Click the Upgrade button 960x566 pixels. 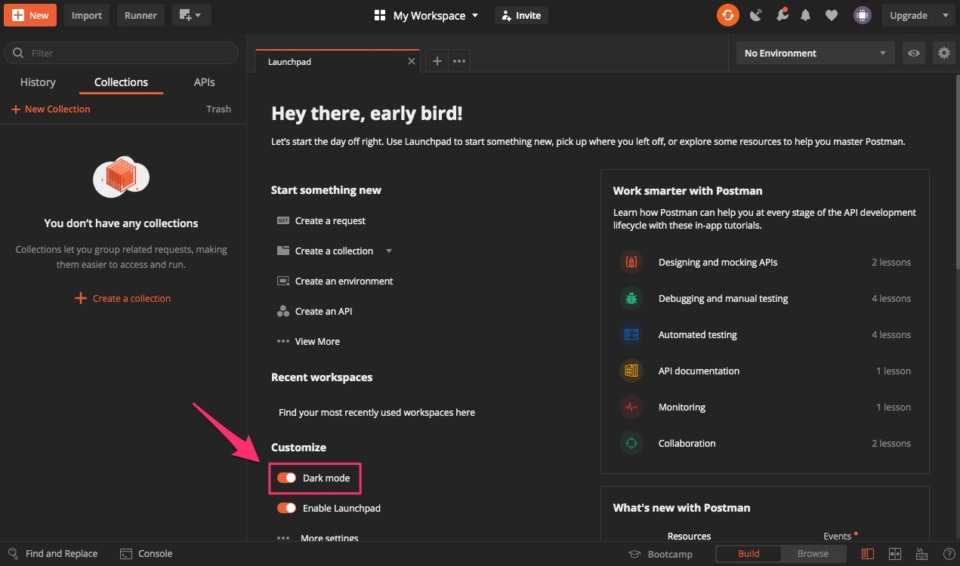908,15
